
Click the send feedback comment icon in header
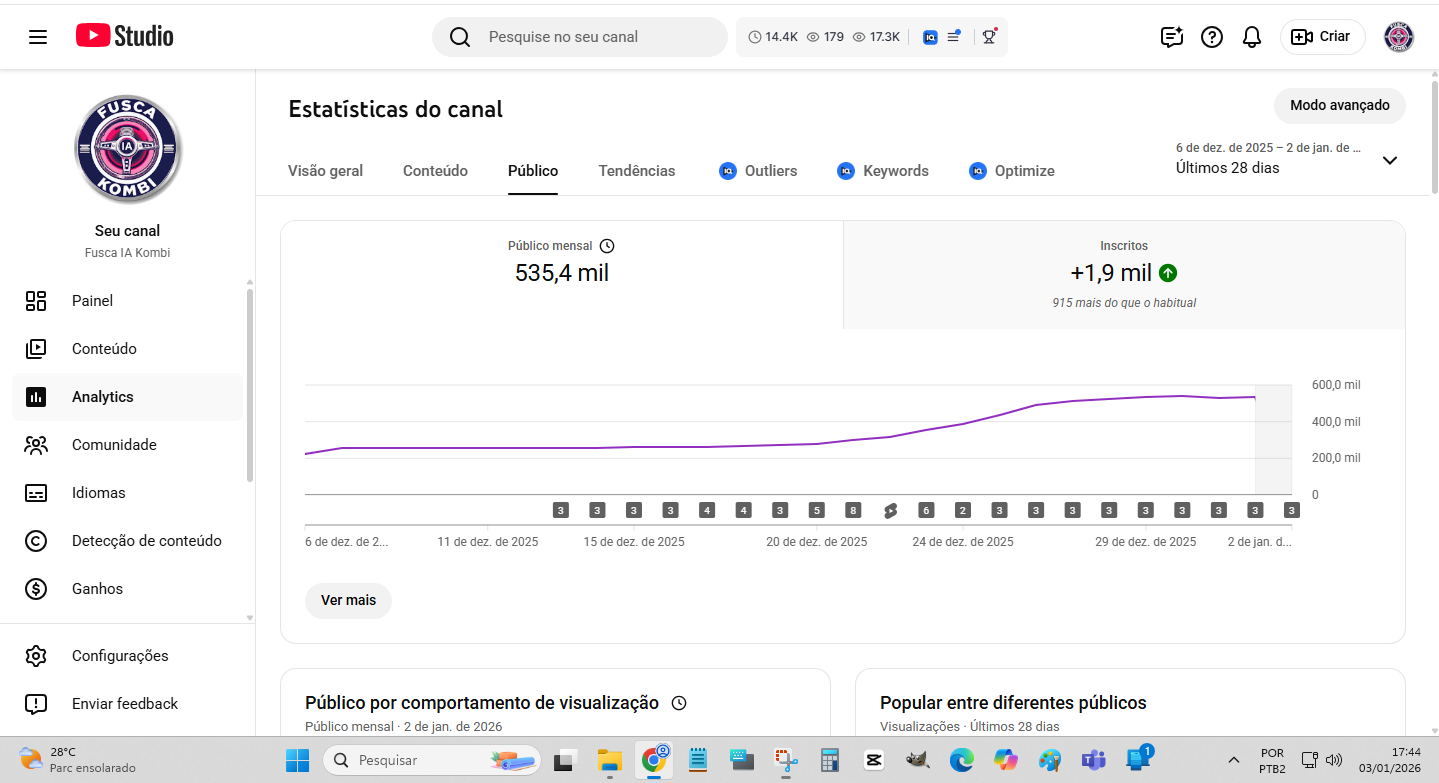[1171, 37]
